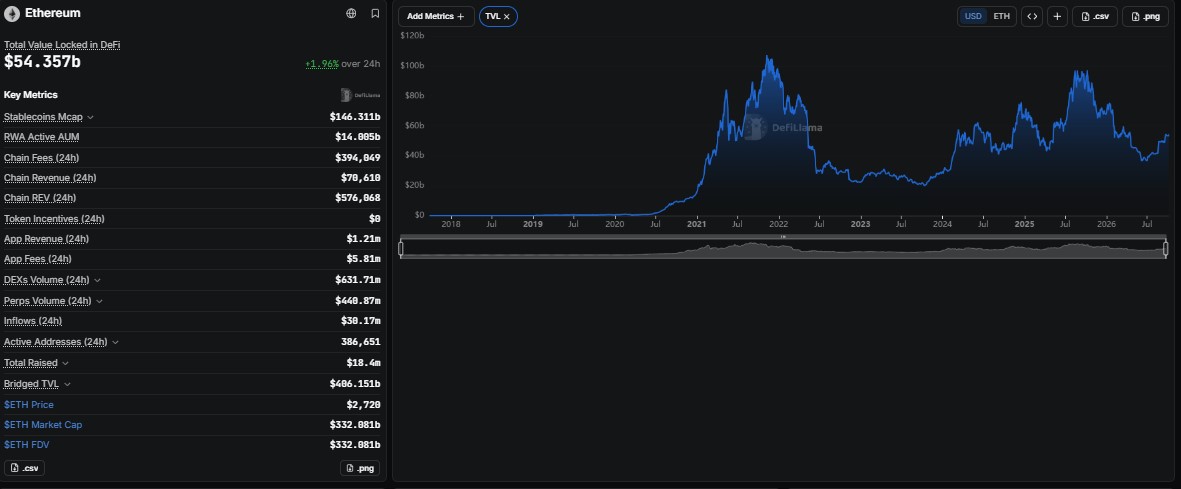The width and height of the screenshot is (1181, 489).
Task: Click the left handle of time range slider
Action: 401,249
